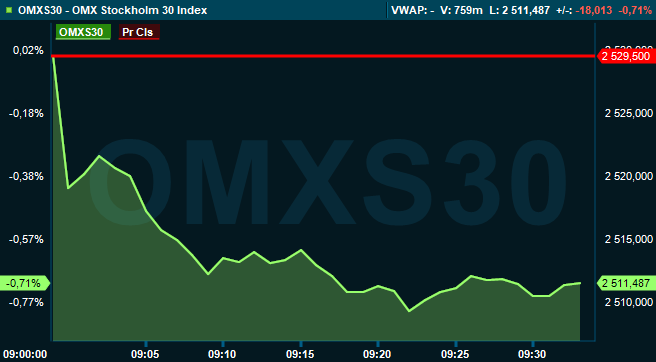Select the red 2 529,500 previous close marker
This screenshot has width=656, height=362.
tap(626, 56)
